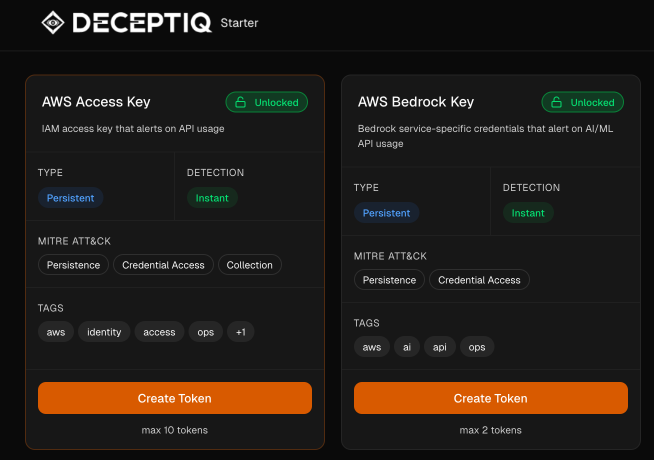Expand the +1 hidden tags chip
This screenshot has width=654, height=460.
[241, 332]
